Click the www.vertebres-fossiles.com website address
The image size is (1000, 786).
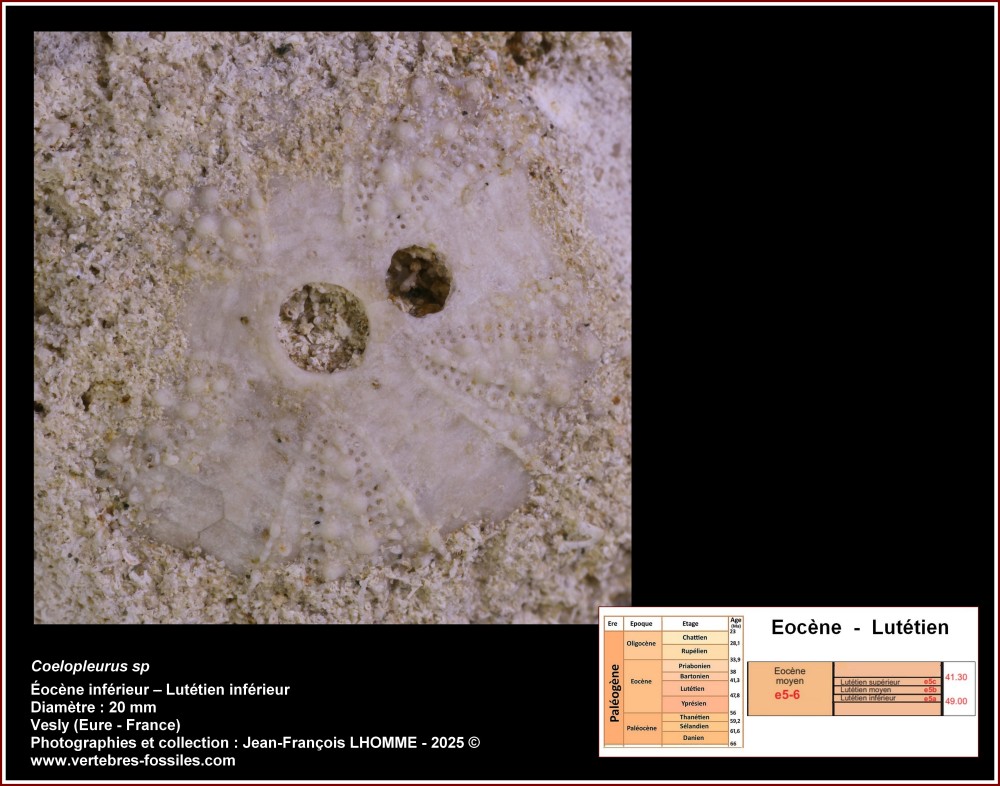[x=133, y=760]
